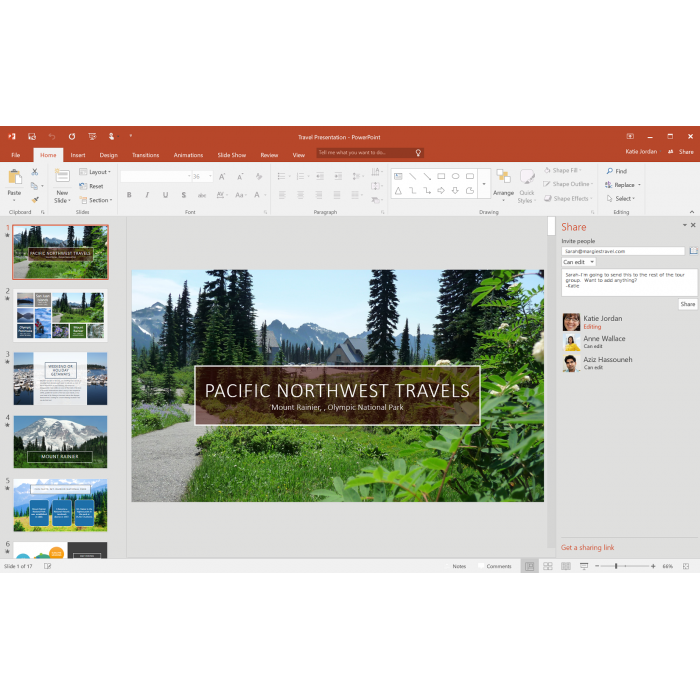Viewport: 700px width, 700px height.
Task: Click the Save icon in title bar
Action: (32, 137)
